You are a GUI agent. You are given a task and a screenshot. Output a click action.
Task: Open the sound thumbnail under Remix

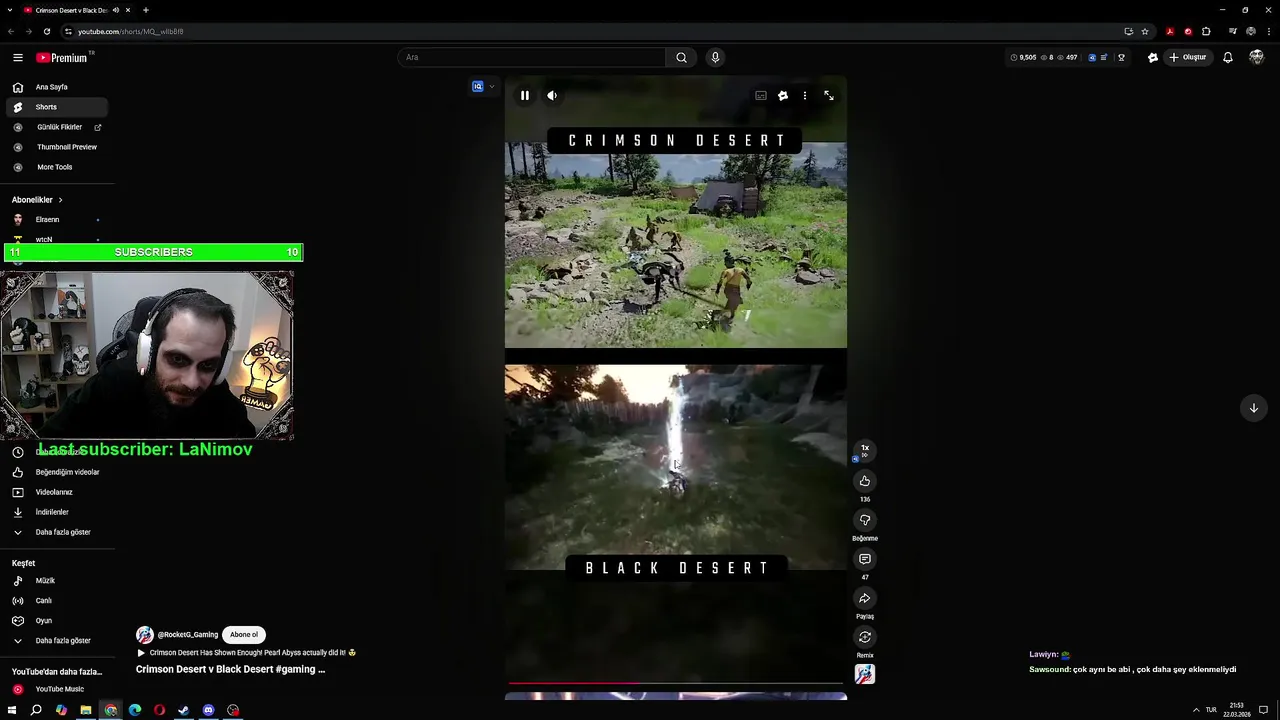click(x=865, y=674)
